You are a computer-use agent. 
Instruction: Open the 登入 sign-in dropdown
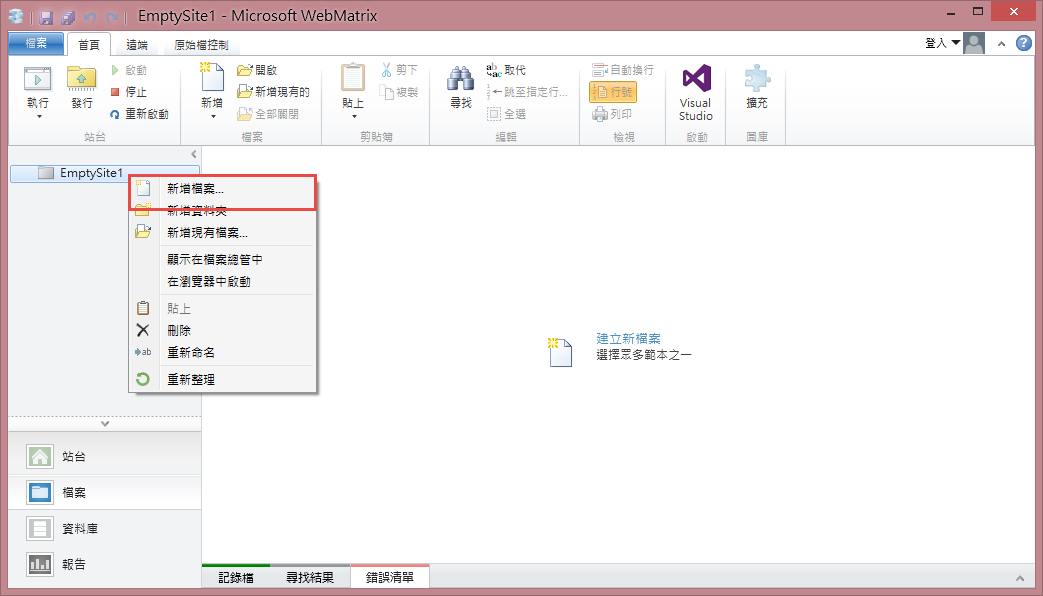pos(942,43)
